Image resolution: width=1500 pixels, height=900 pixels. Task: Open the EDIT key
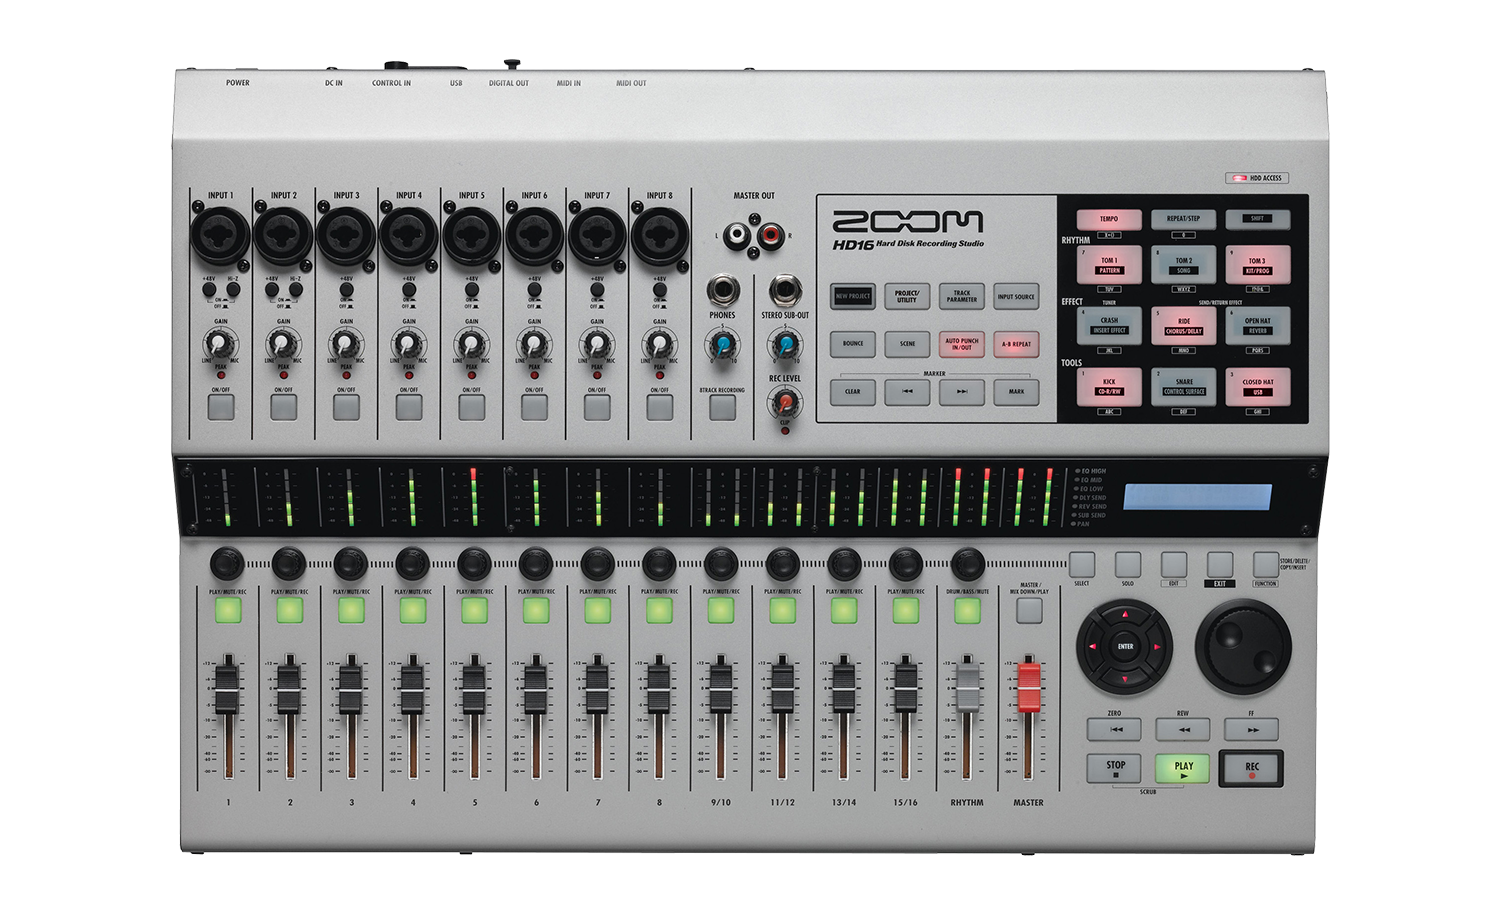(1174, 564)
